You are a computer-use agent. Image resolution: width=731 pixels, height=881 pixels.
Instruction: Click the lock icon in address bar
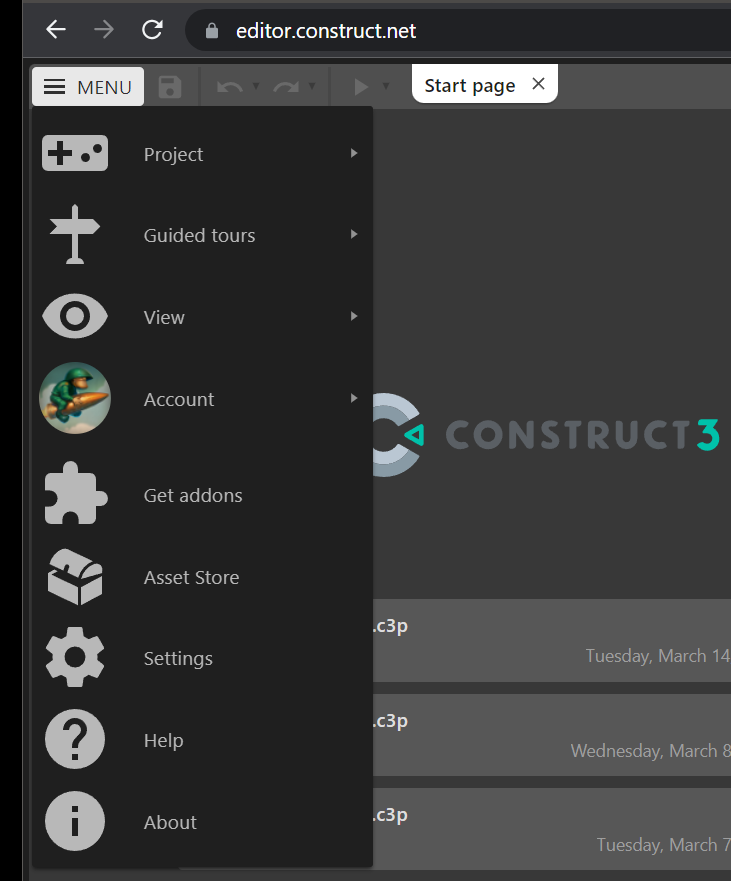(212, 30)
